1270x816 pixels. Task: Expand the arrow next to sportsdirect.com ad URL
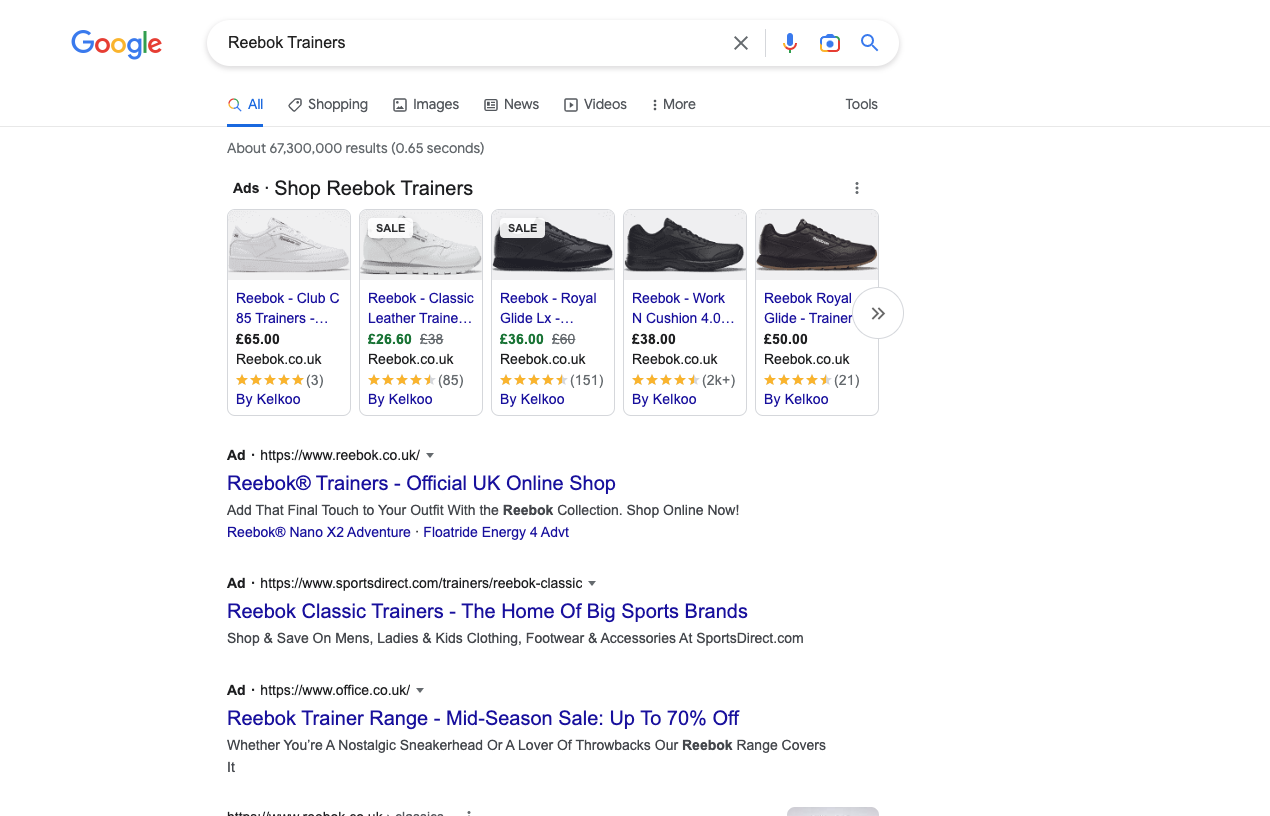click(592, 584)
